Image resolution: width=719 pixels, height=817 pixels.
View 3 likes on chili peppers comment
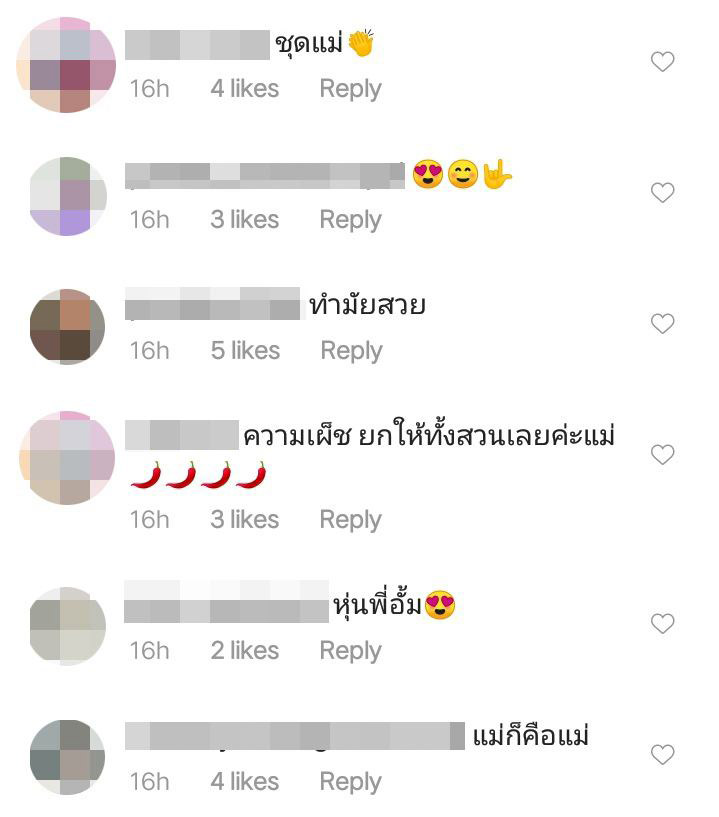[244, 519]
